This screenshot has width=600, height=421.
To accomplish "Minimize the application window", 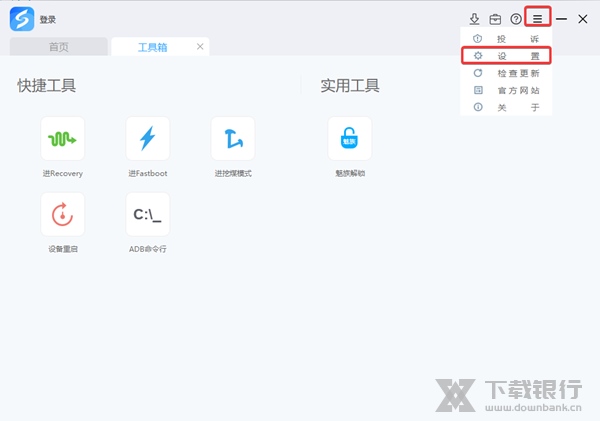I will (562, 19).
